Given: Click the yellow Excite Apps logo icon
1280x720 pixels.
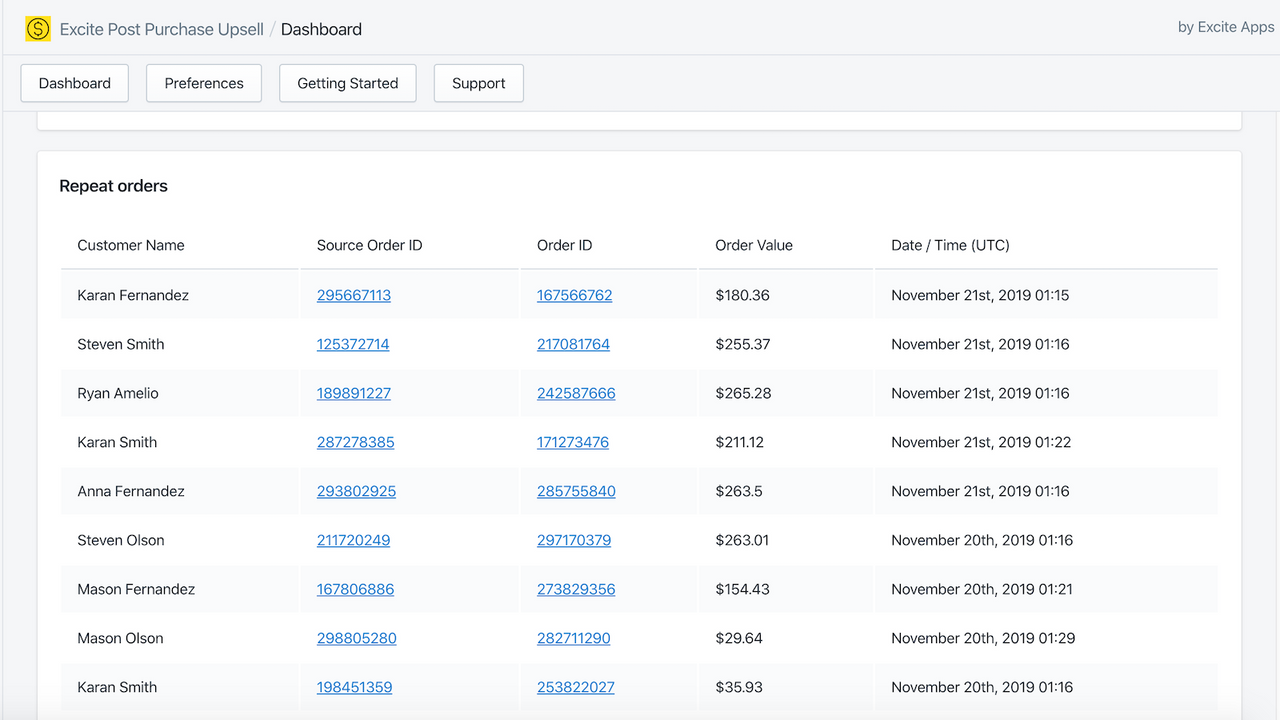Looking at the screenshot, I should (x=38, y=28).
